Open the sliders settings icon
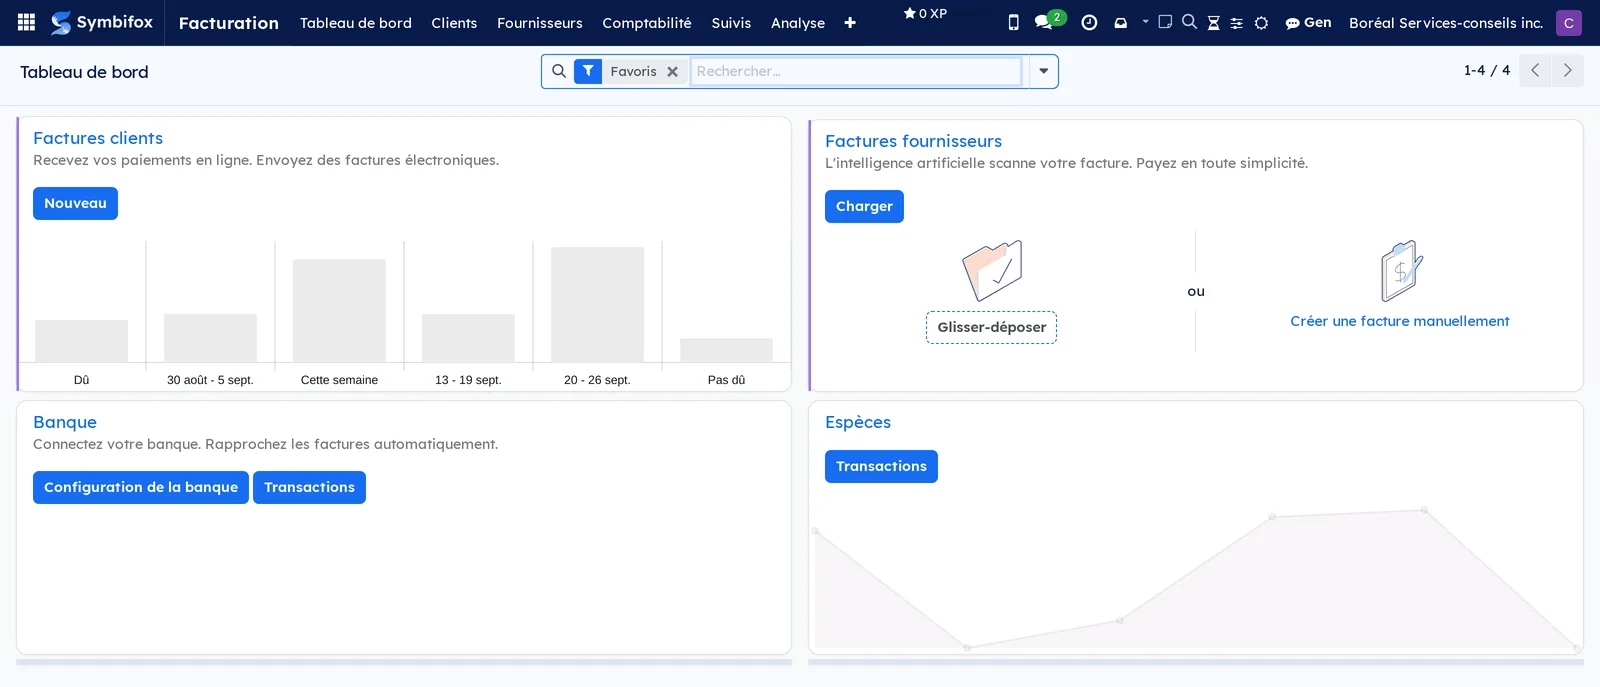 pos(1237,23)
